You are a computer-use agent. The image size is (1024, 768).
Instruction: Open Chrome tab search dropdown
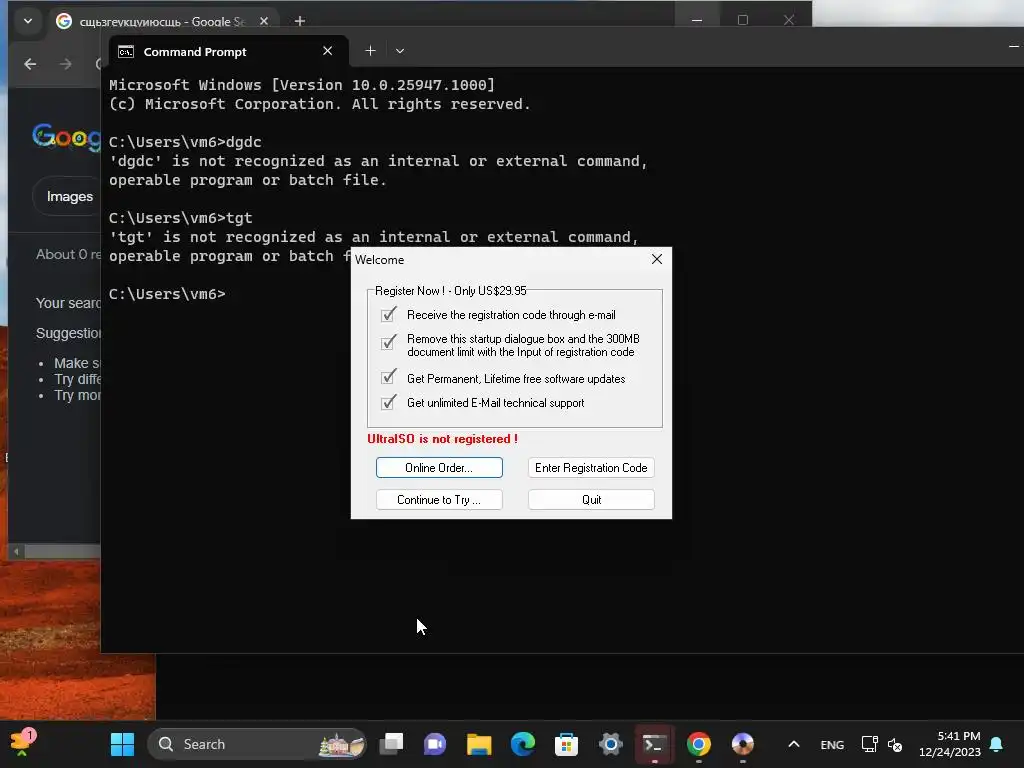(28, 21)
